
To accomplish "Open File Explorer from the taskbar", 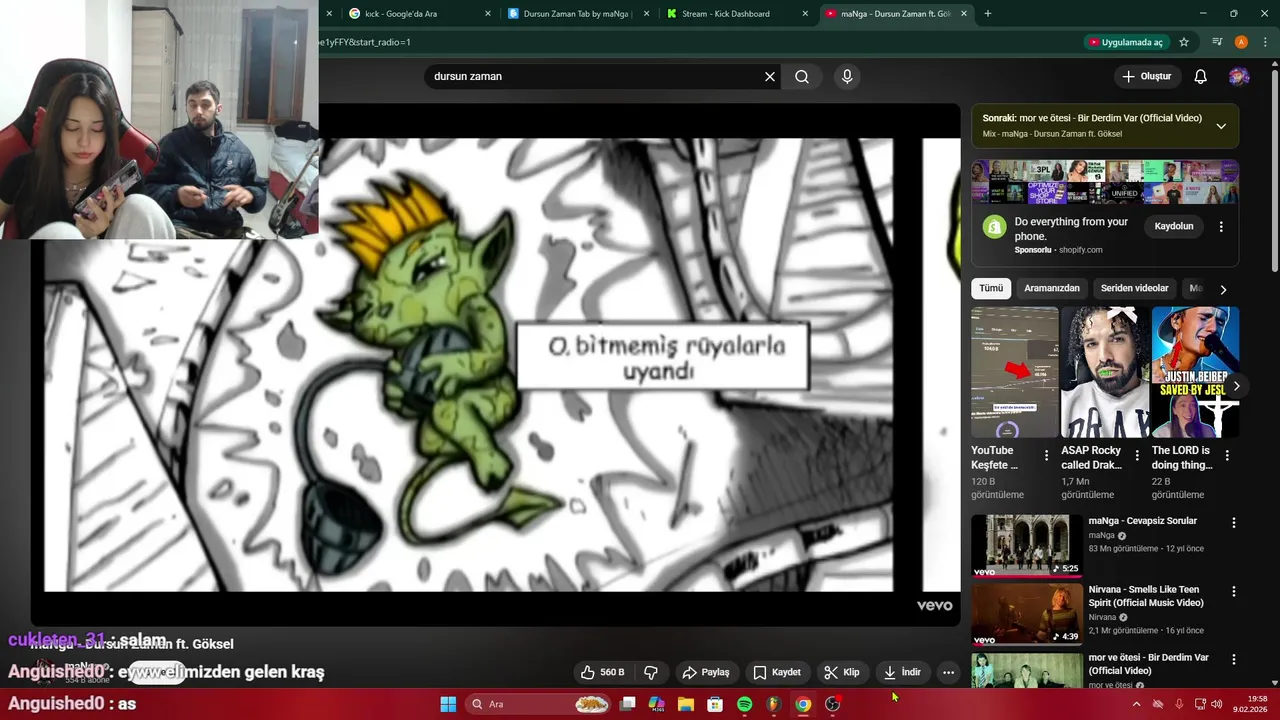I will pos(686,704).
